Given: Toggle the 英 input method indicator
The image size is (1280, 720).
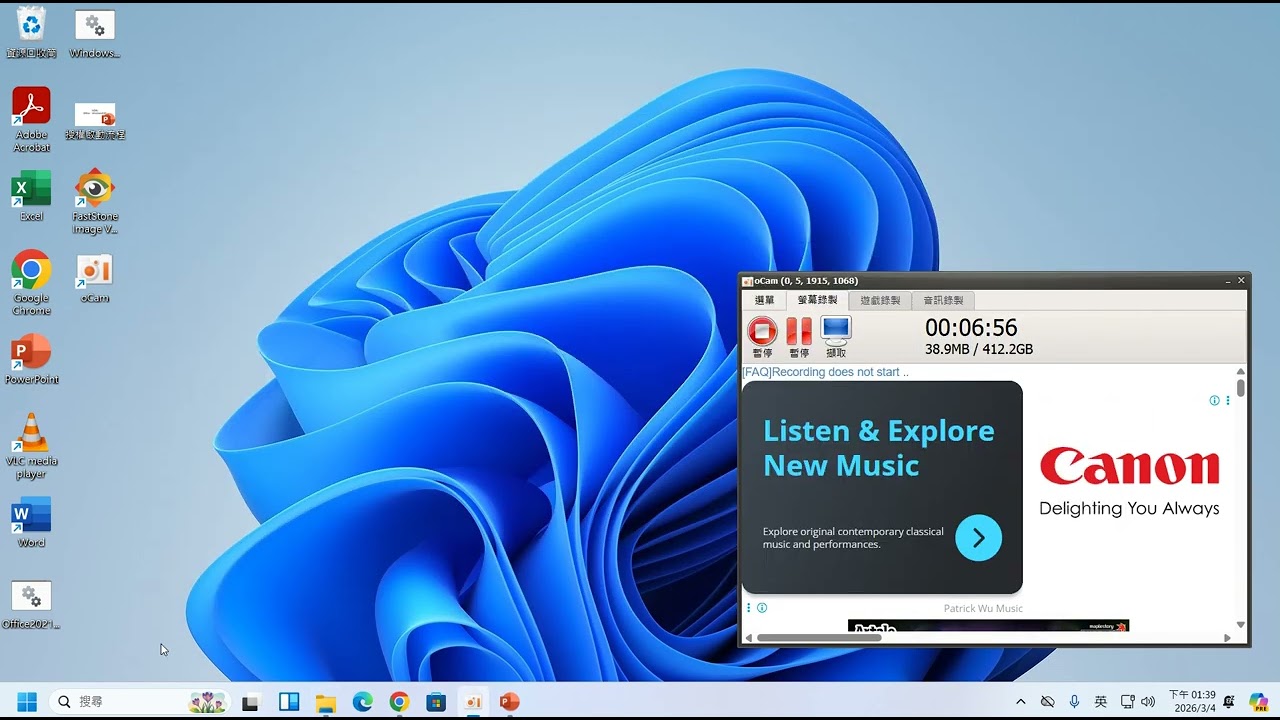Looking at the screenshot, I should (x=1101, y=702).
